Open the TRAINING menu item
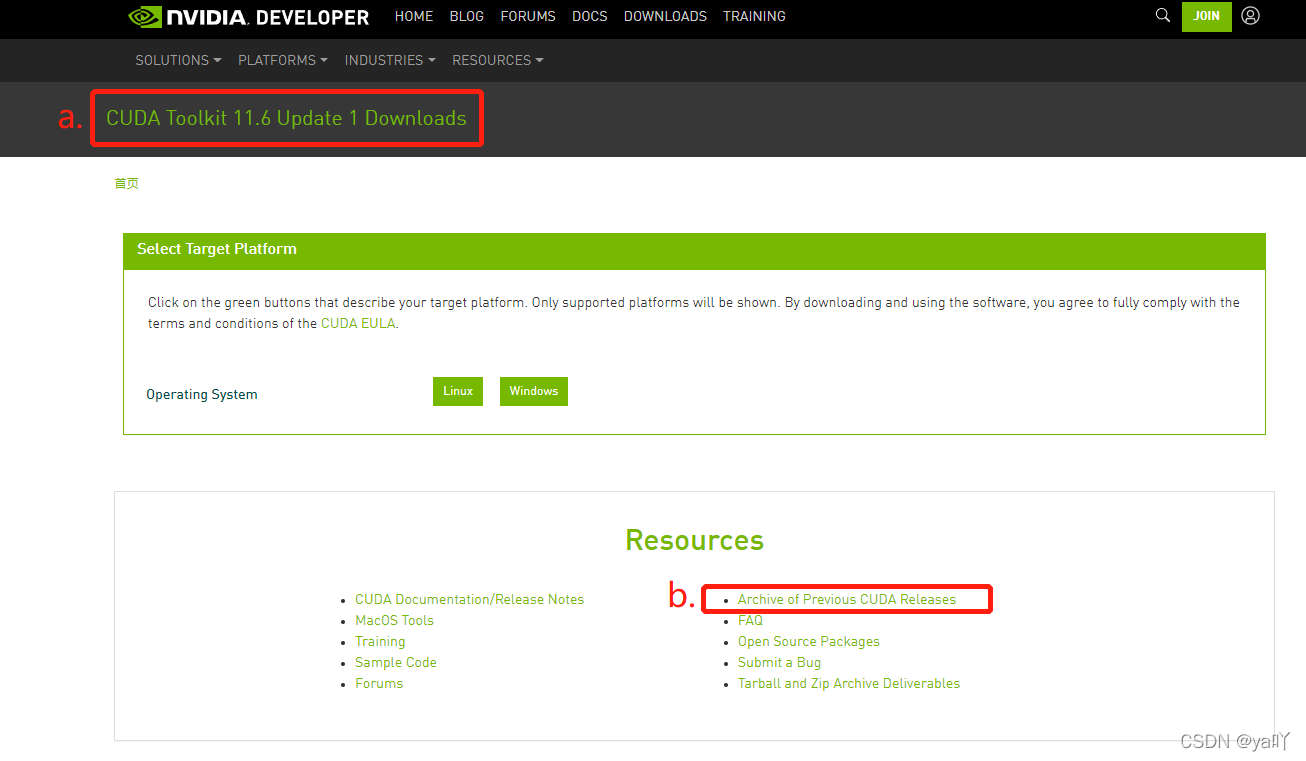The height and width of the screenshot is (761, 1306). click(754, 17)
